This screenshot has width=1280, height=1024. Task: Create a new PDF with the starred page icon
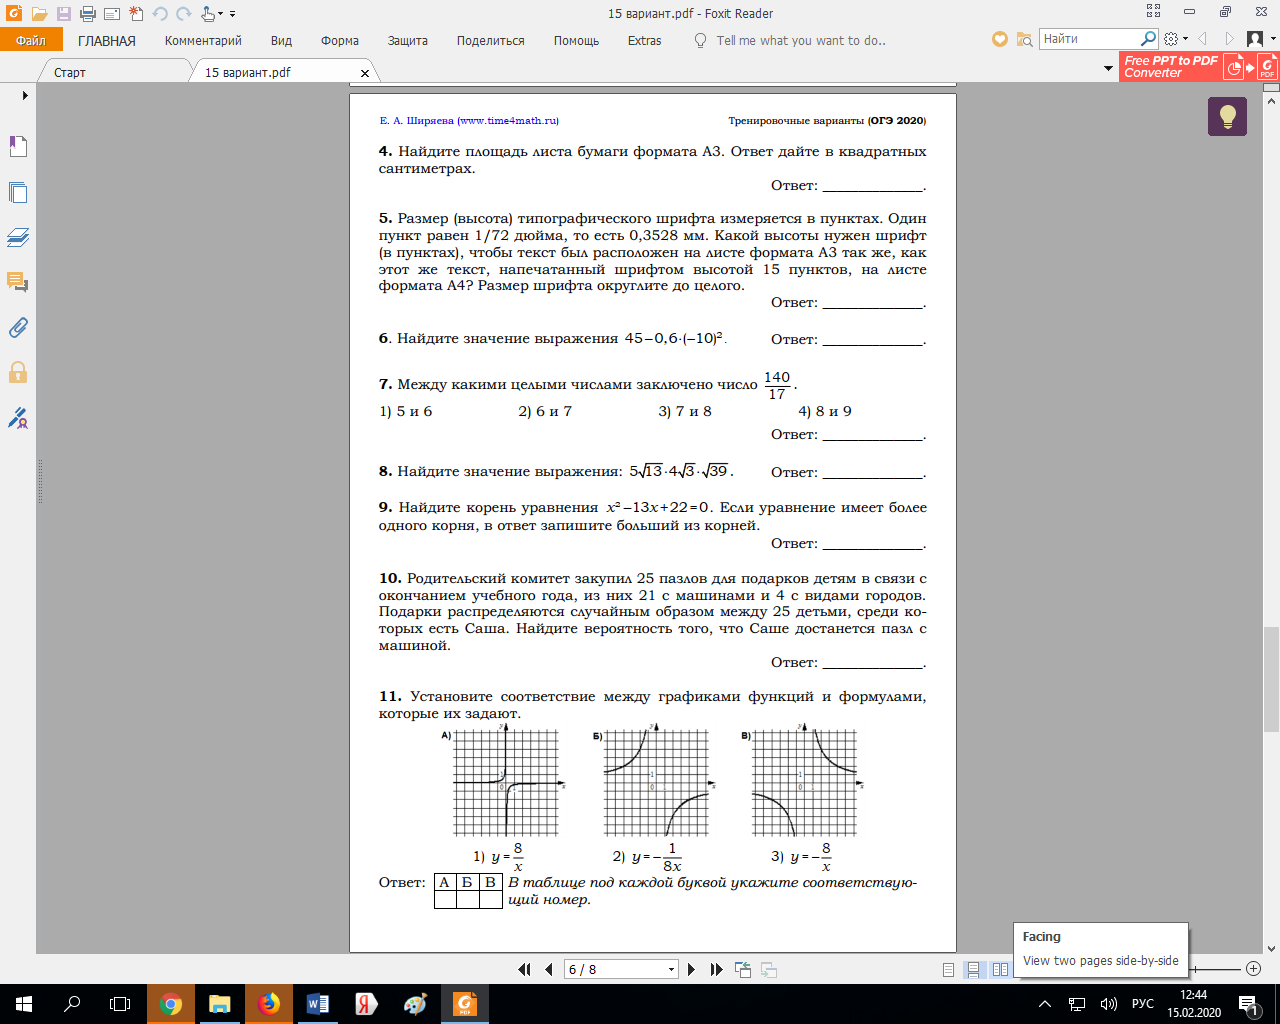136,14
